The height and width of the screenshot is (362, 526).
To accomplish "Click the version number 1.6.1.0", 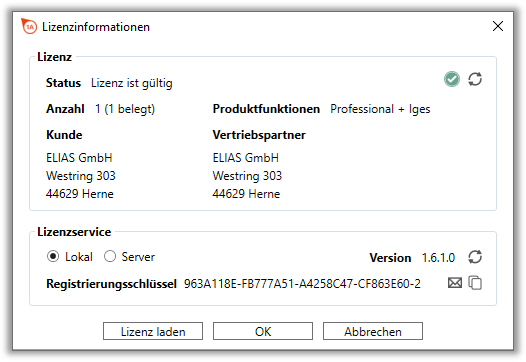I will pyautogui.click(x=438, y=258).
